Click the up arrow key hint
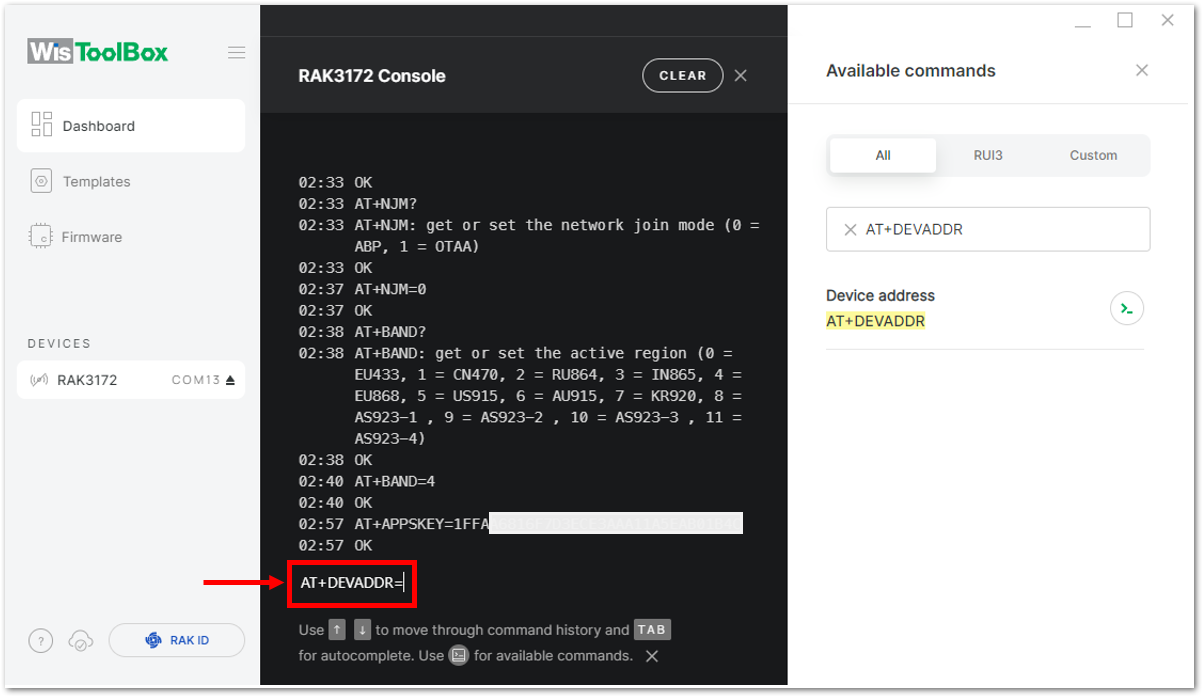 point(338,630)
